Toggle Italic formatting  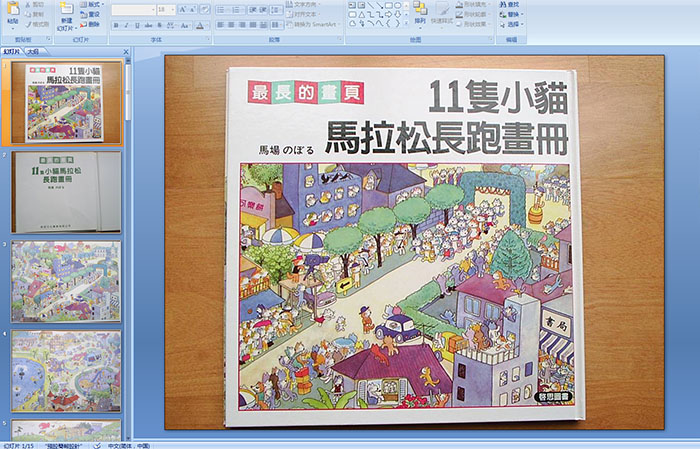click(x=126, y=25)
